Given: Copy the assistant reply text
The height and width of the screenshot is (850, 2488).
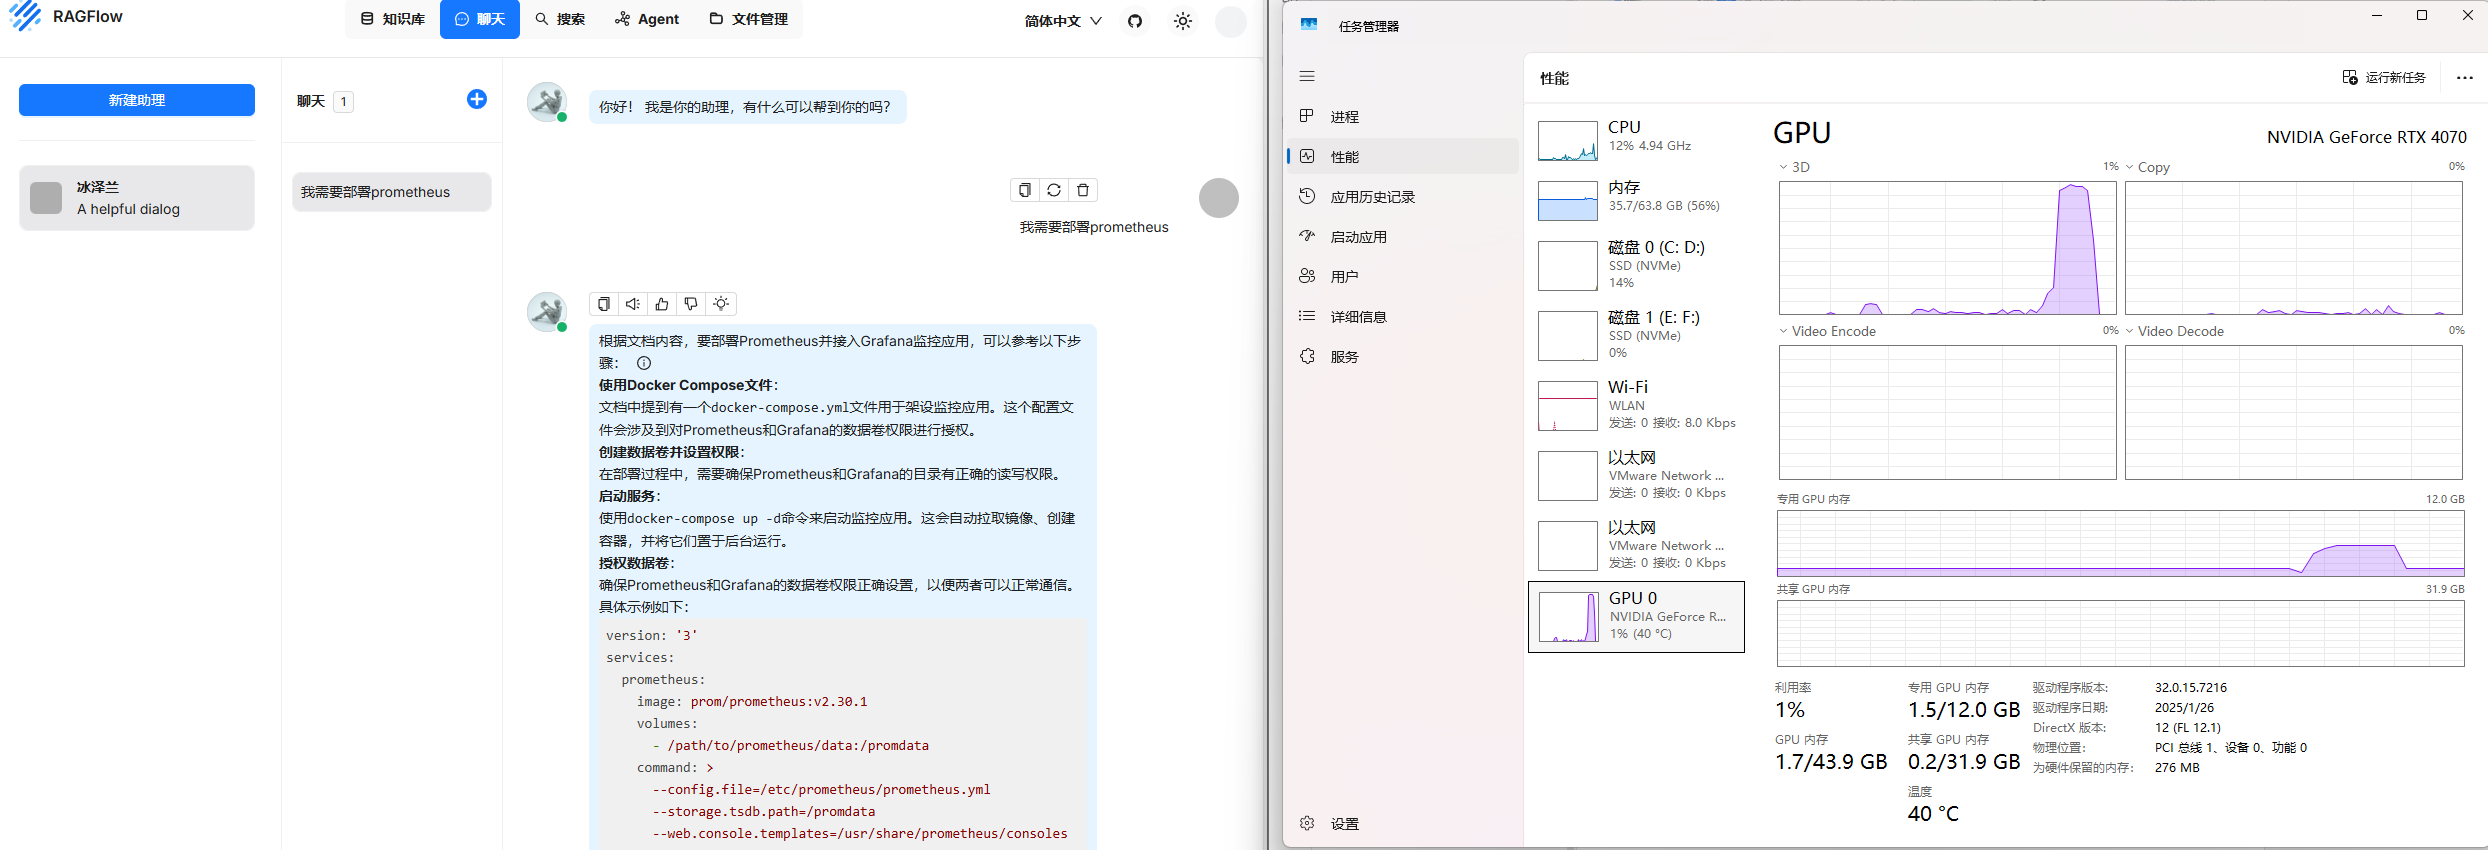Looking at the screenshot, I should [604, 304].
